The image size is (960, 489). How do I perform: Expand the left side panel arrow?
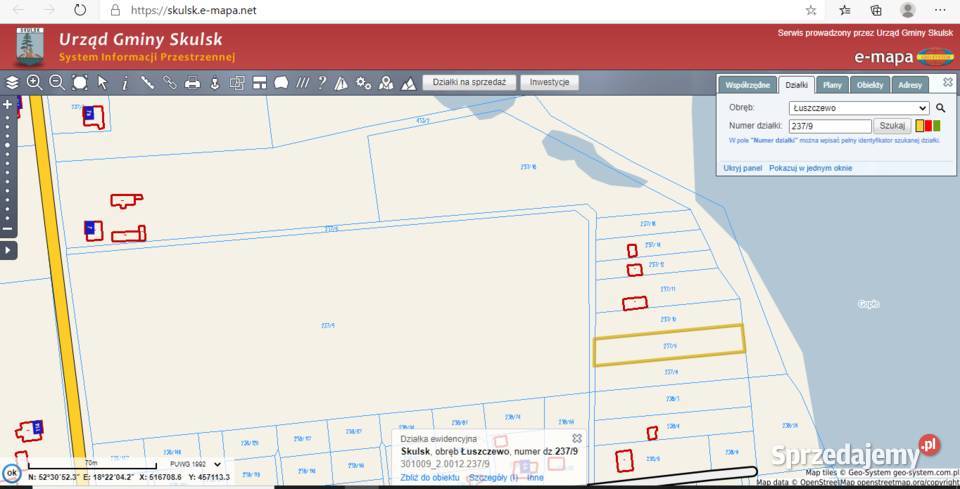click(8, 249)
